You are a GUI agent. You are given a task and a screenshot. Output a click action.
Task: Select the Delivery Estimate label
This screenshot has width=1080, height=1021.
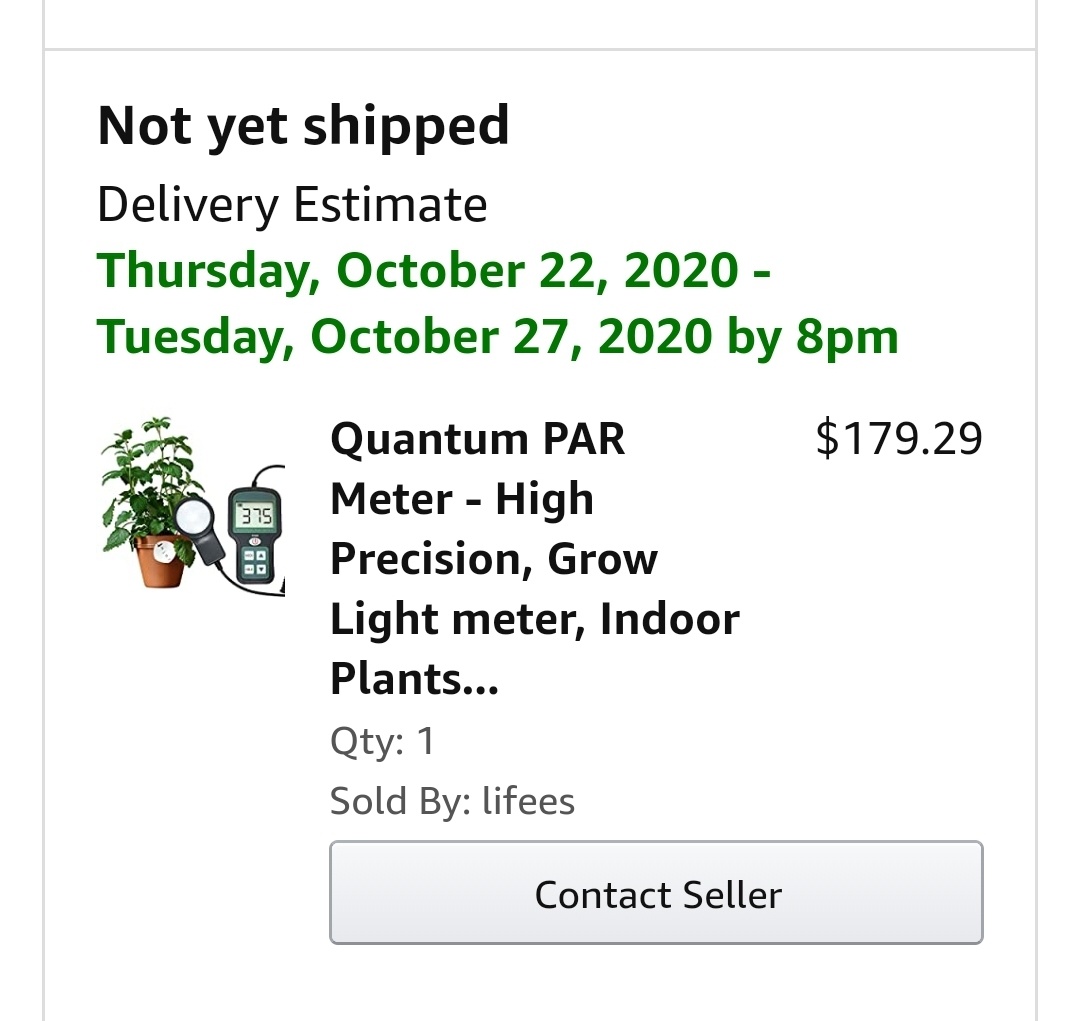point(292,205)
